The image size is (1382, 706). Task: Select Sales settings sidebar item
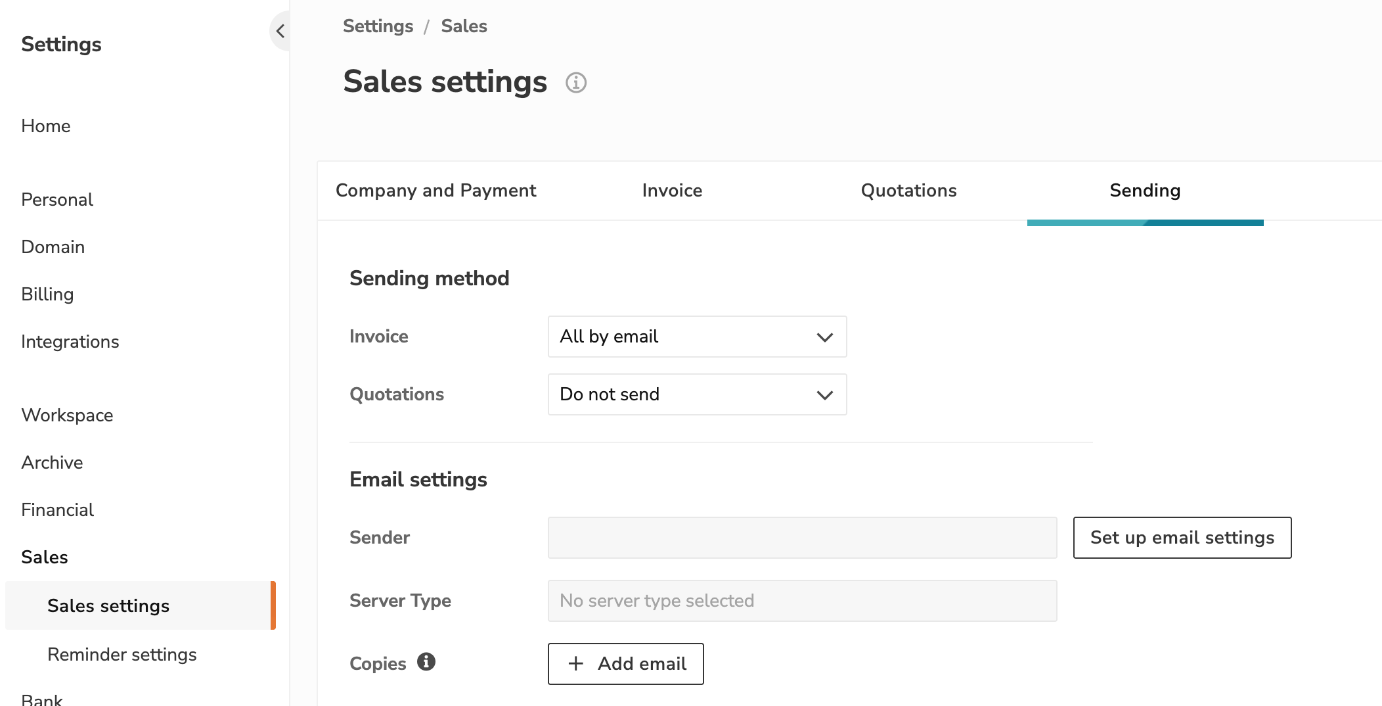click(x=140, y=606)
